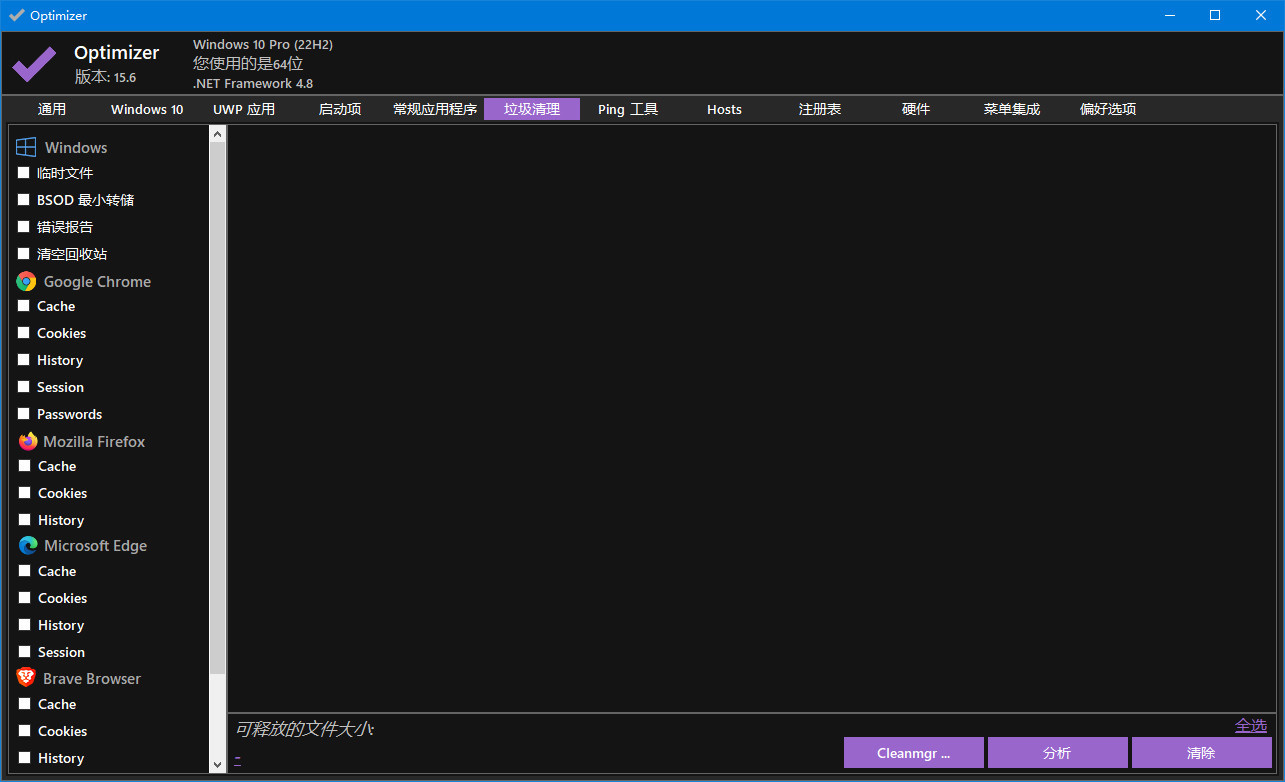Click the Mozilla Firefox icon
The width and height of the screenshot is (1285, 782).
point(27,441)
